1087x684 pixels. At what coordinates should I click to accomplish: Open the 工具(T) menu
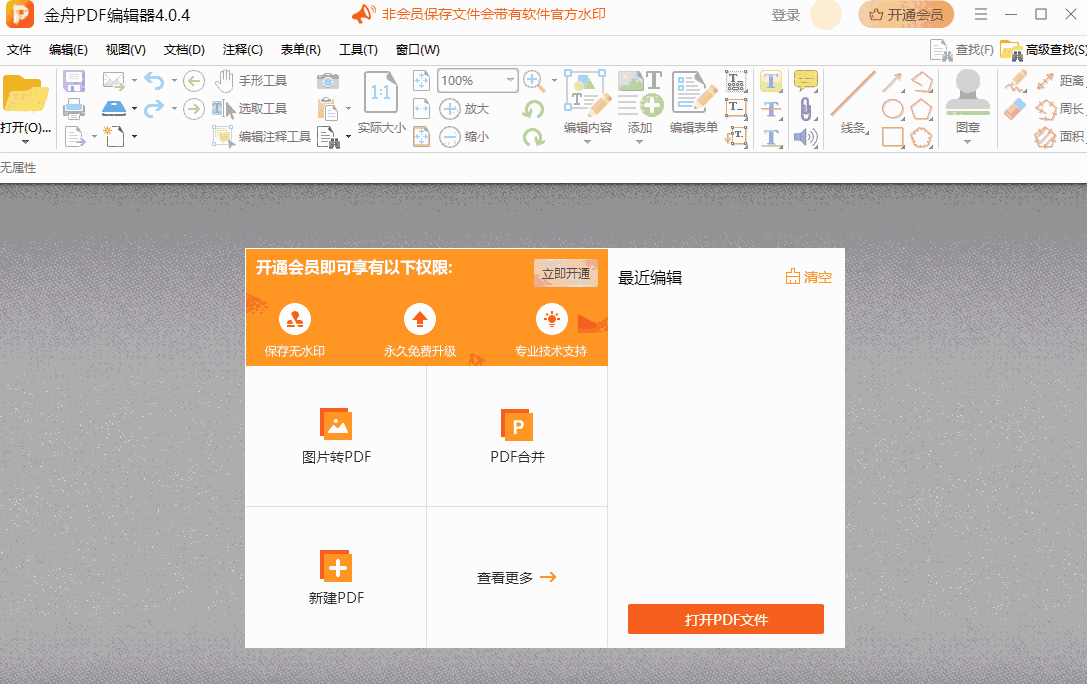tap(359, 48)
